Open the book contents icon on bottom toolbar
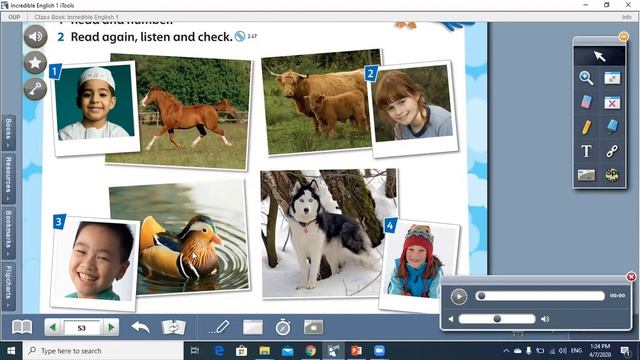 (22, 327)
